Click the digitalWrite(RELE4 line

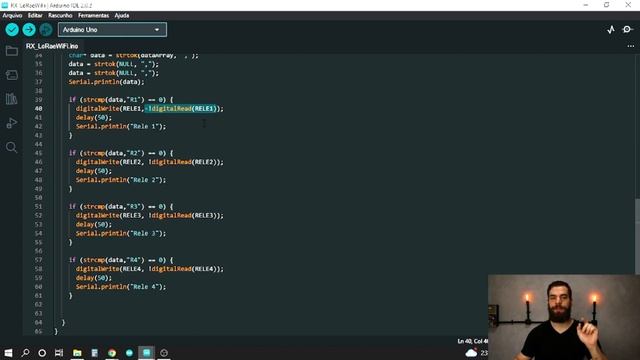tap(150, 269)
